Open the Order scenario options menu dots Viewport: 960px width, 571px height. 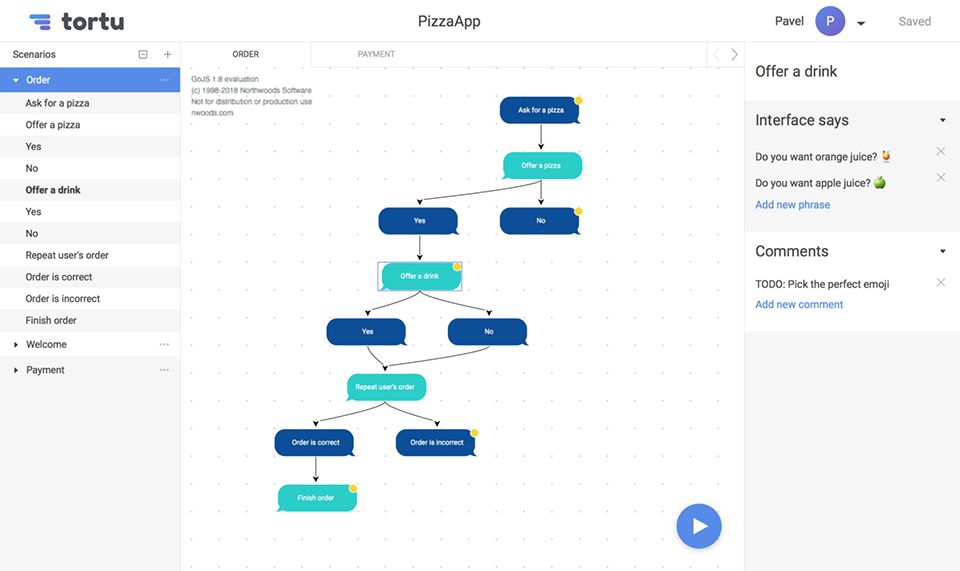coord(164,80)
